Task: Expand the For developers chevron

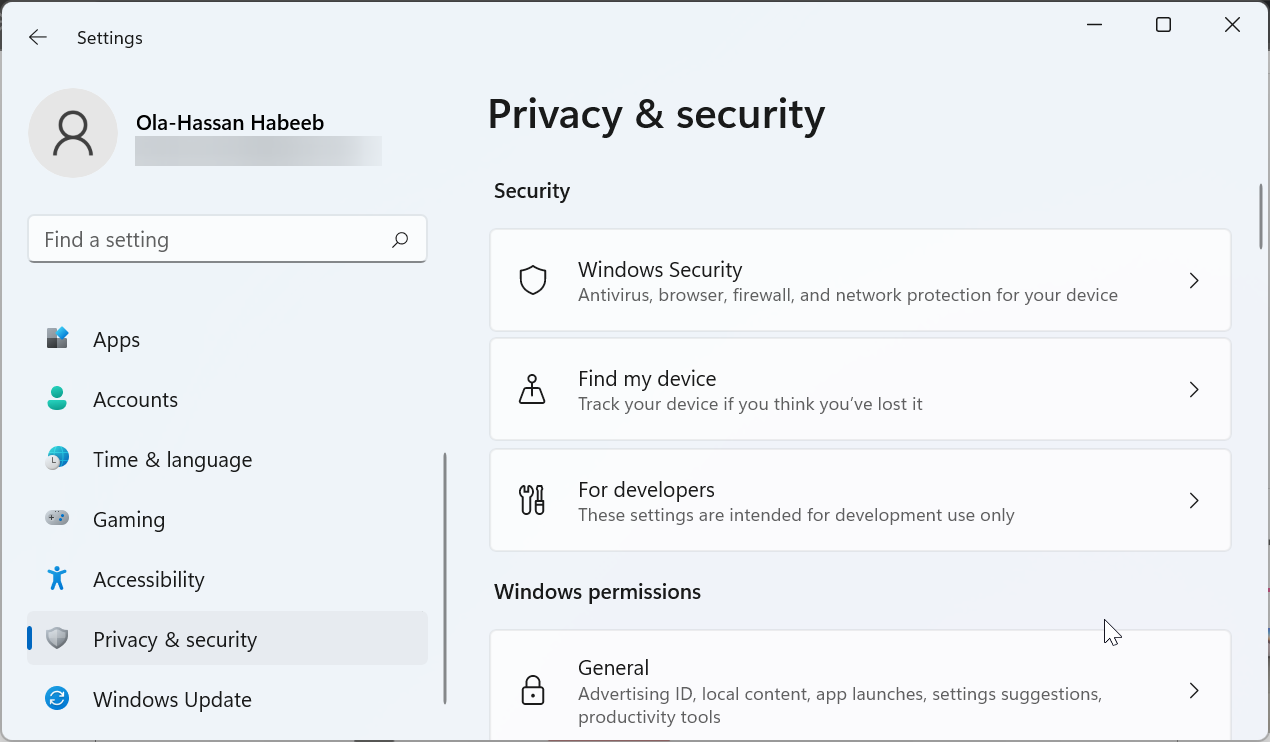Action: [x=1193, y=500]
